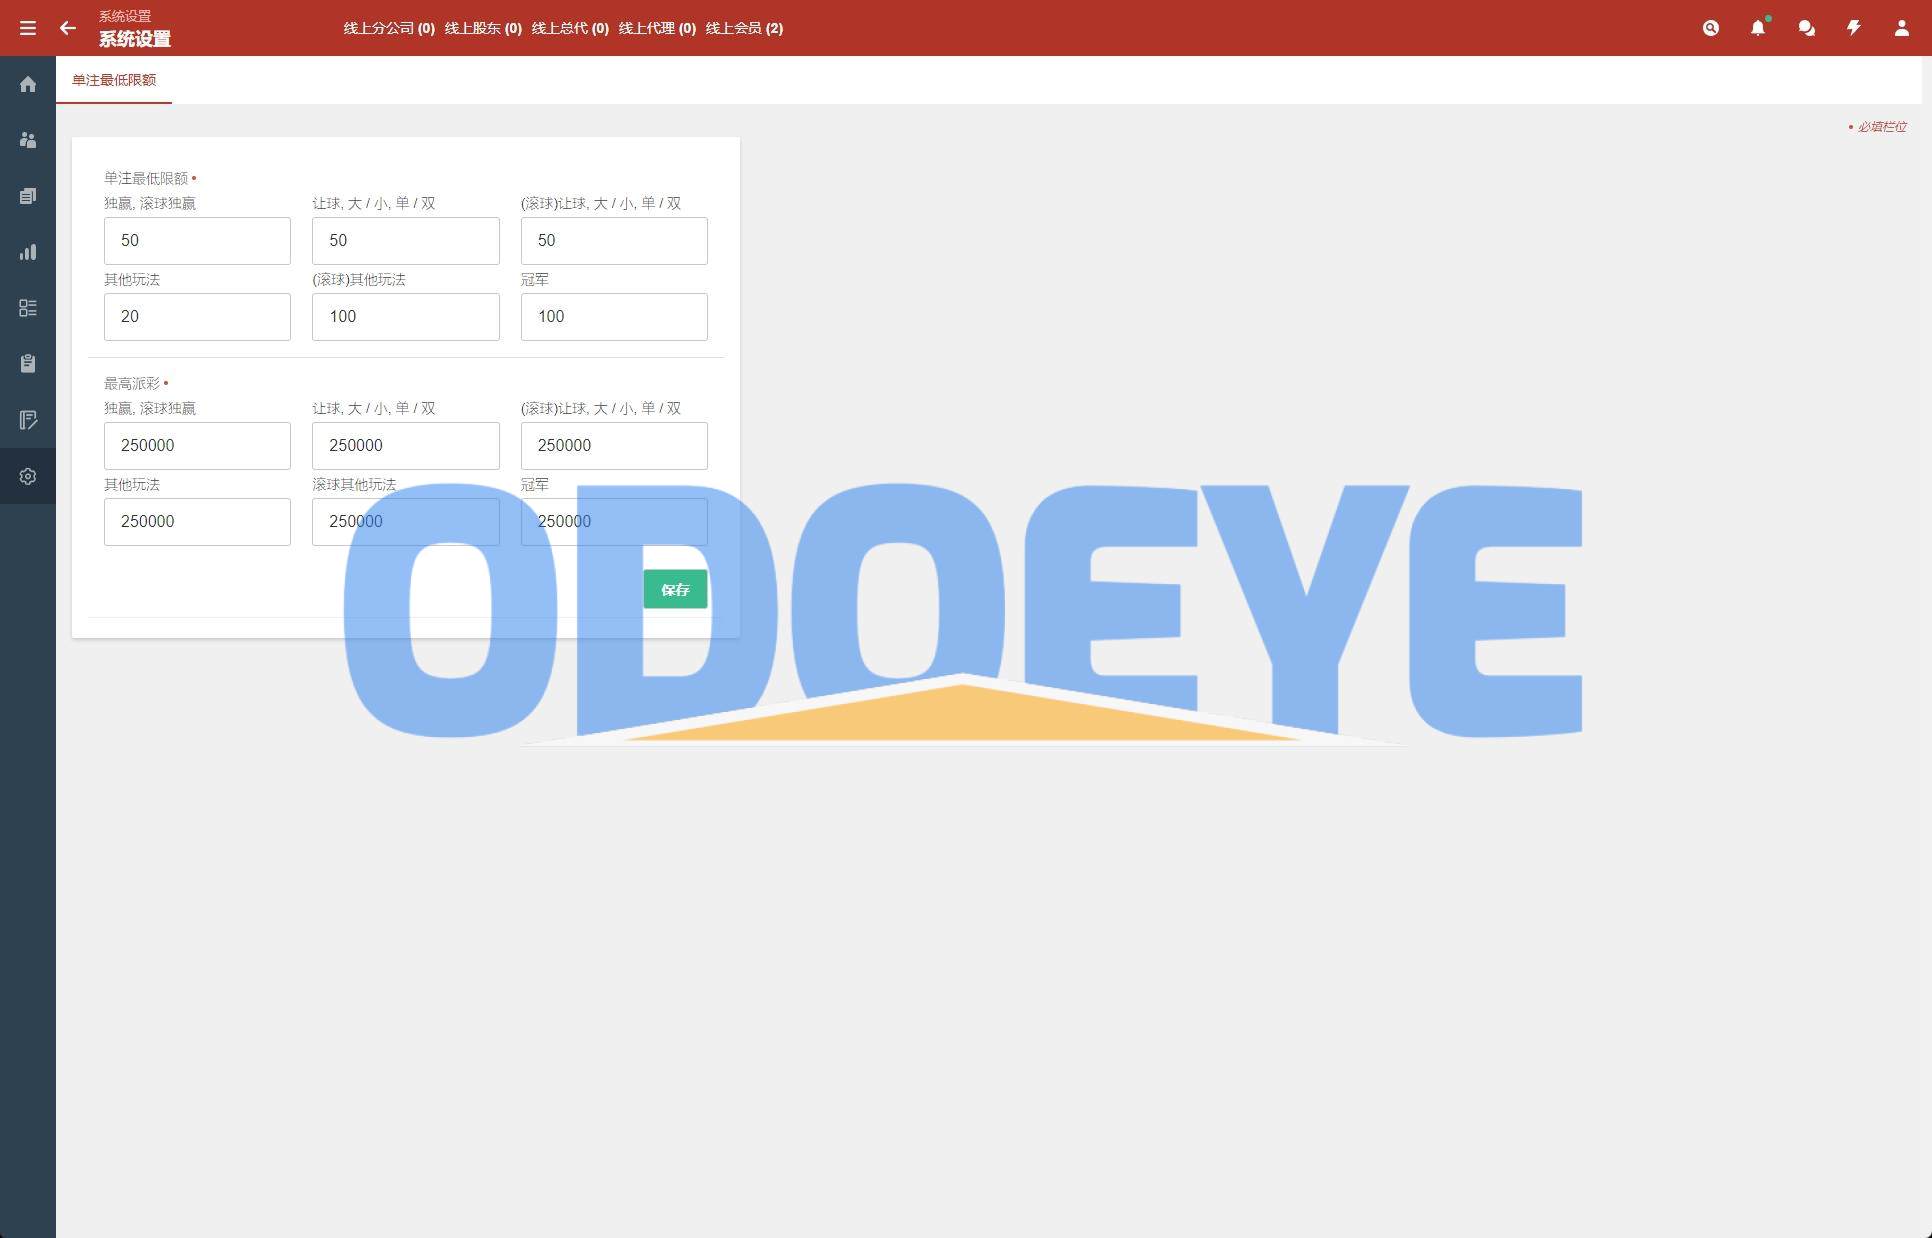Image resolution: width=1932 pixels, height=1238 pixels.
Task: Focus minimum limit (滚球)让球 field
Action: [614, 241]
